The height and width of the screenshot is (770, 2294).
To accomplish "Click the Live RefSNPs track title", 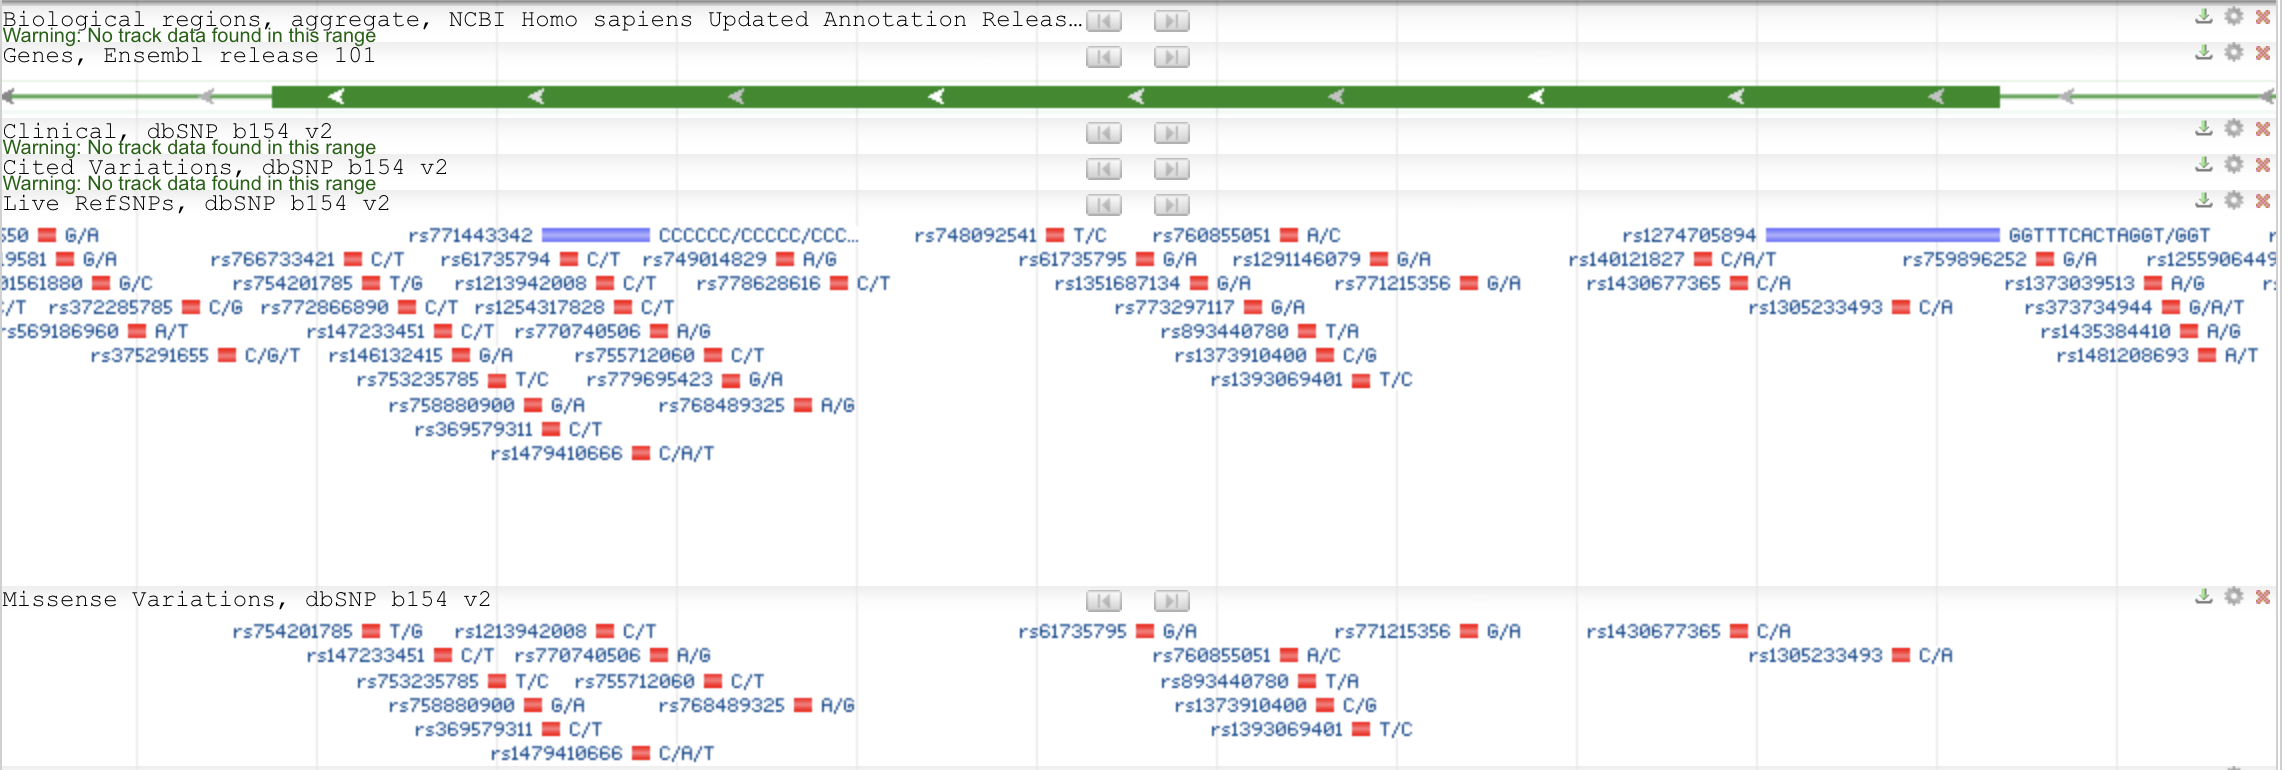I will (x=196, y=204).
